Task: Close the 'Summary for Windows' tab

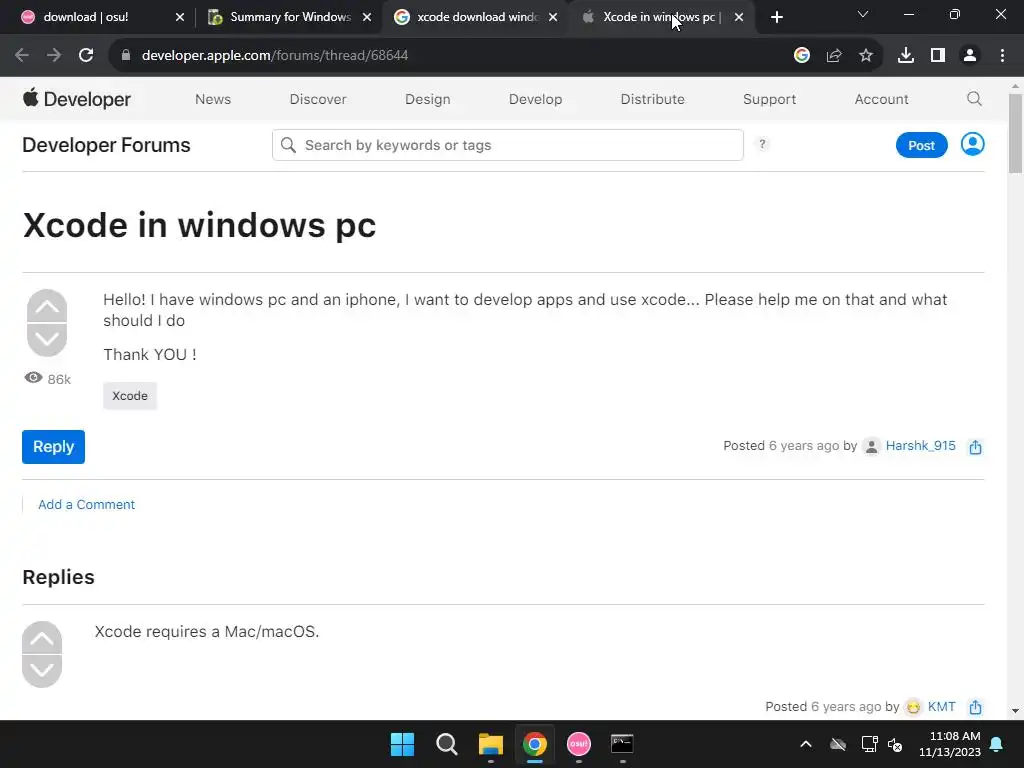Action: (x=367, y=18)
